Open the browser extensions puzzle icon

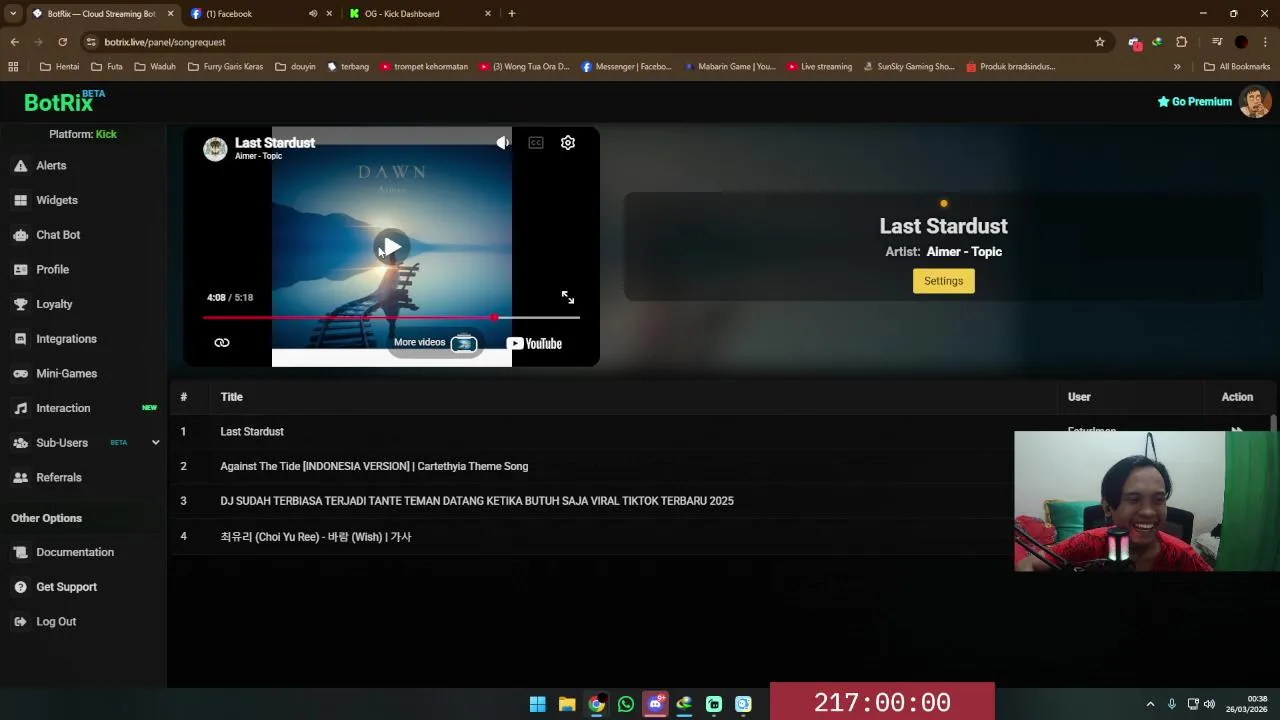(1182, 42)
